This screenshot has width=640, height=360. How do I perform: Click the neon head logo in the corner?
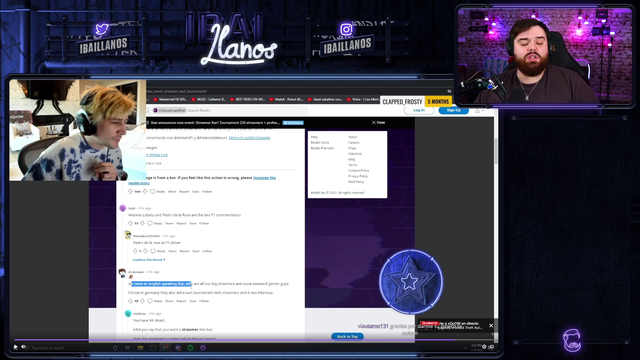572,340
